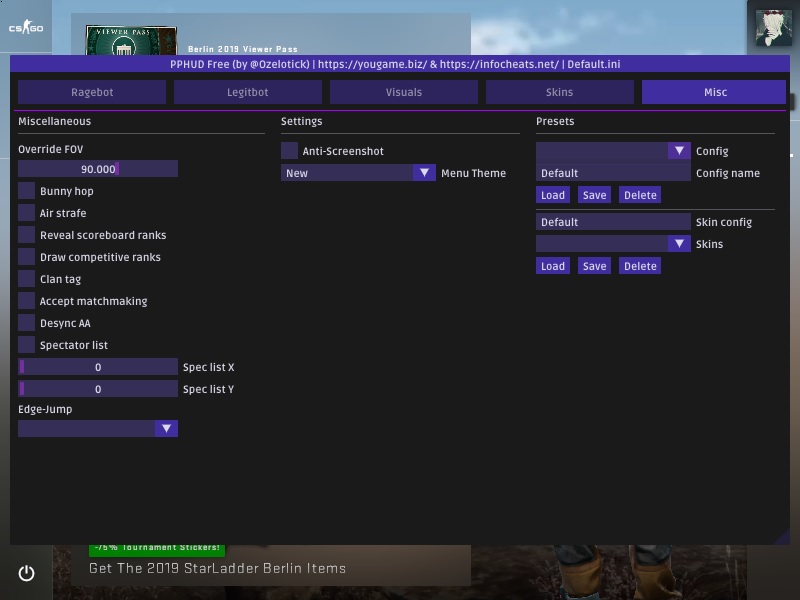Click the Skin config input field

(x=613, y=221)
